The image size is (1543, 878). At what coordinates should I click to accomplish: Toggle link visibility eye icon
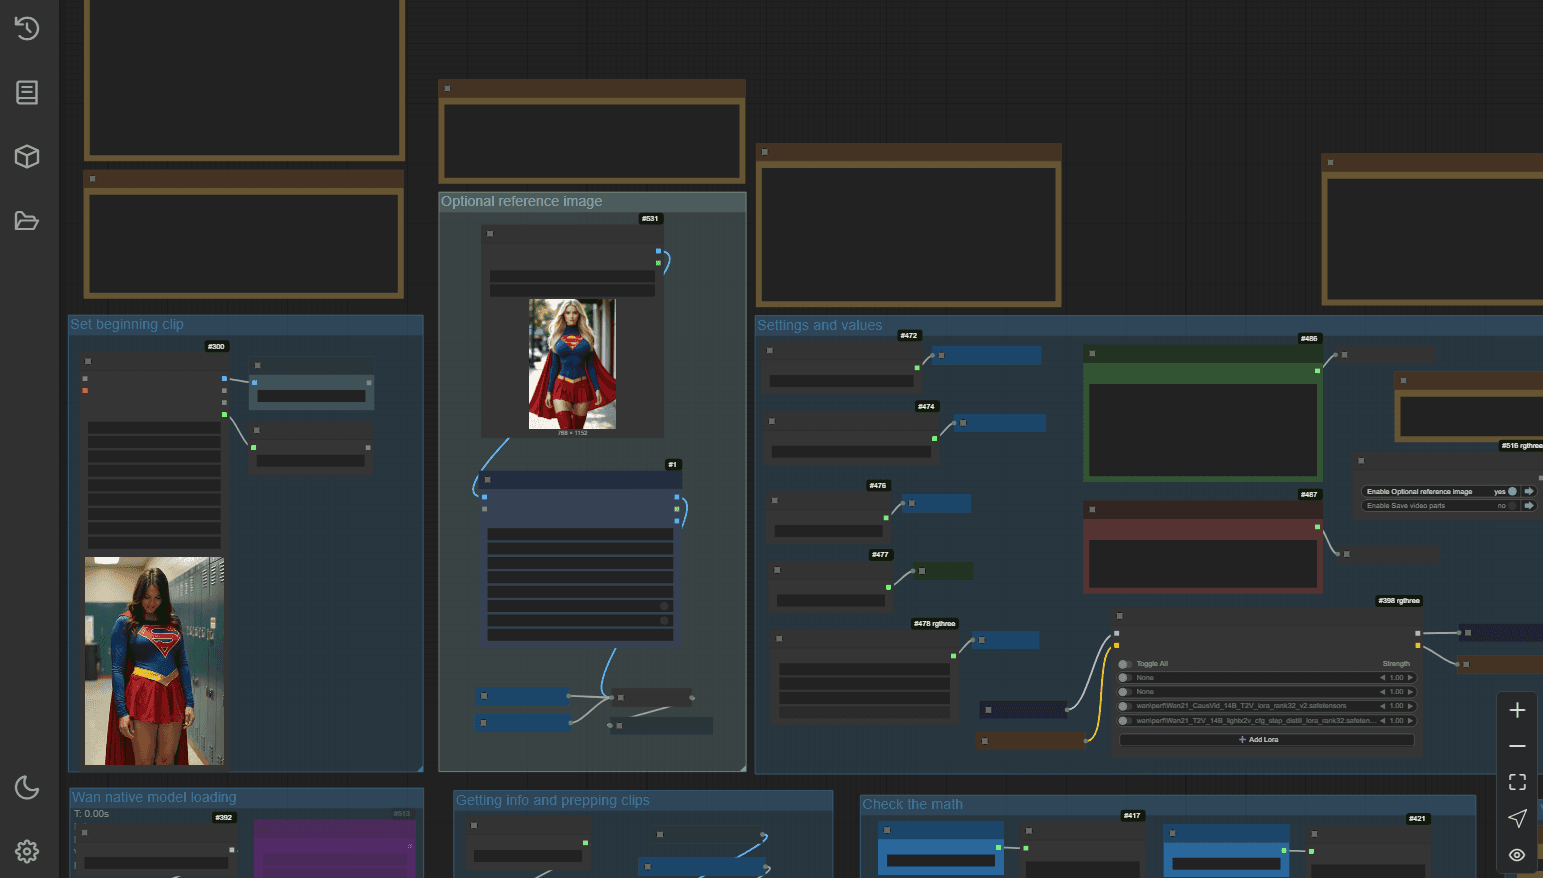[x=1517, y=854]
